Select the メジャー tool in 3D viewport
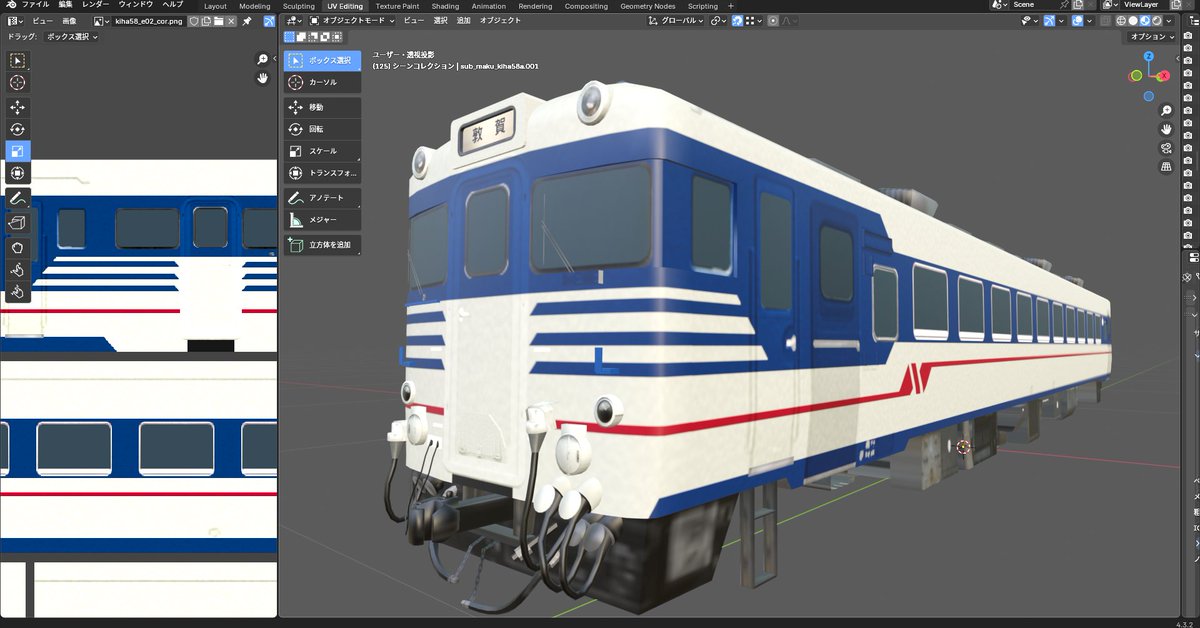Viewport: 1200px width, 628px height. click(x=322, y=220)
